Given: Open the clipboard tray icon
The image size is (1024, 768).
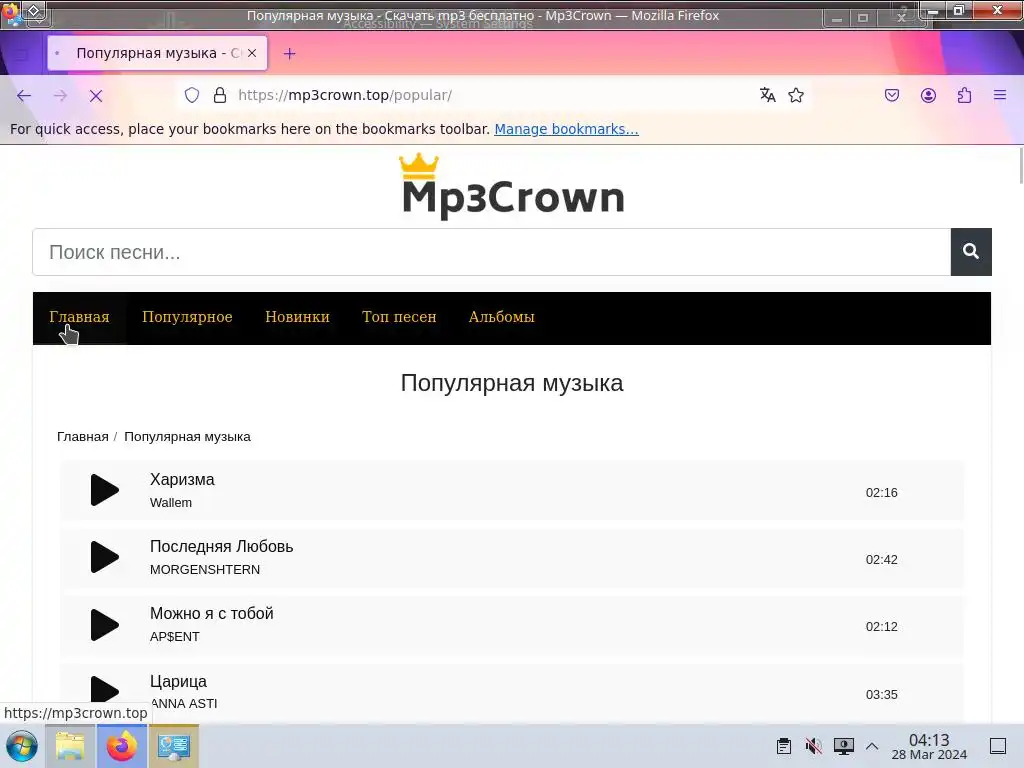Looking at the screenshot, I should [x=784, y=746].
